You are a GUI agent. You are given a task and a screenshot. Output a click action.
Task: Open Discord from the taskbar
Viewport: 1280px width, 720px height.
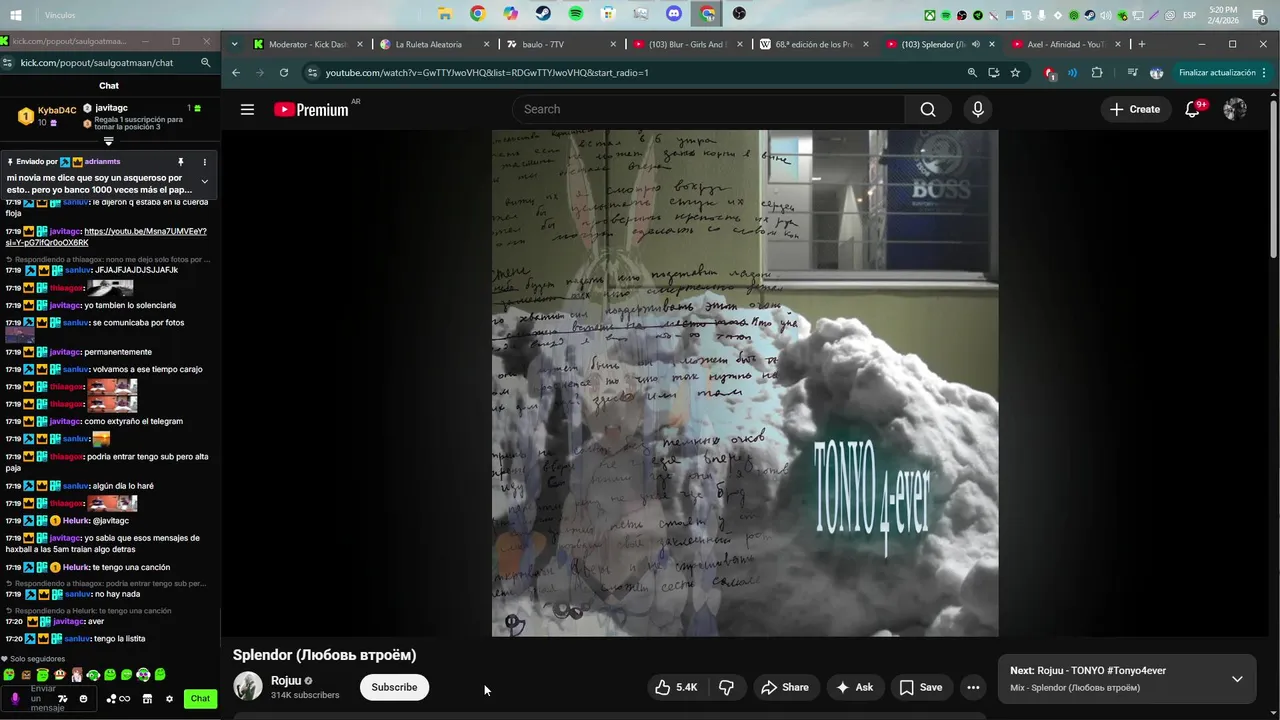pyautogui.click(x=674, y=14)
